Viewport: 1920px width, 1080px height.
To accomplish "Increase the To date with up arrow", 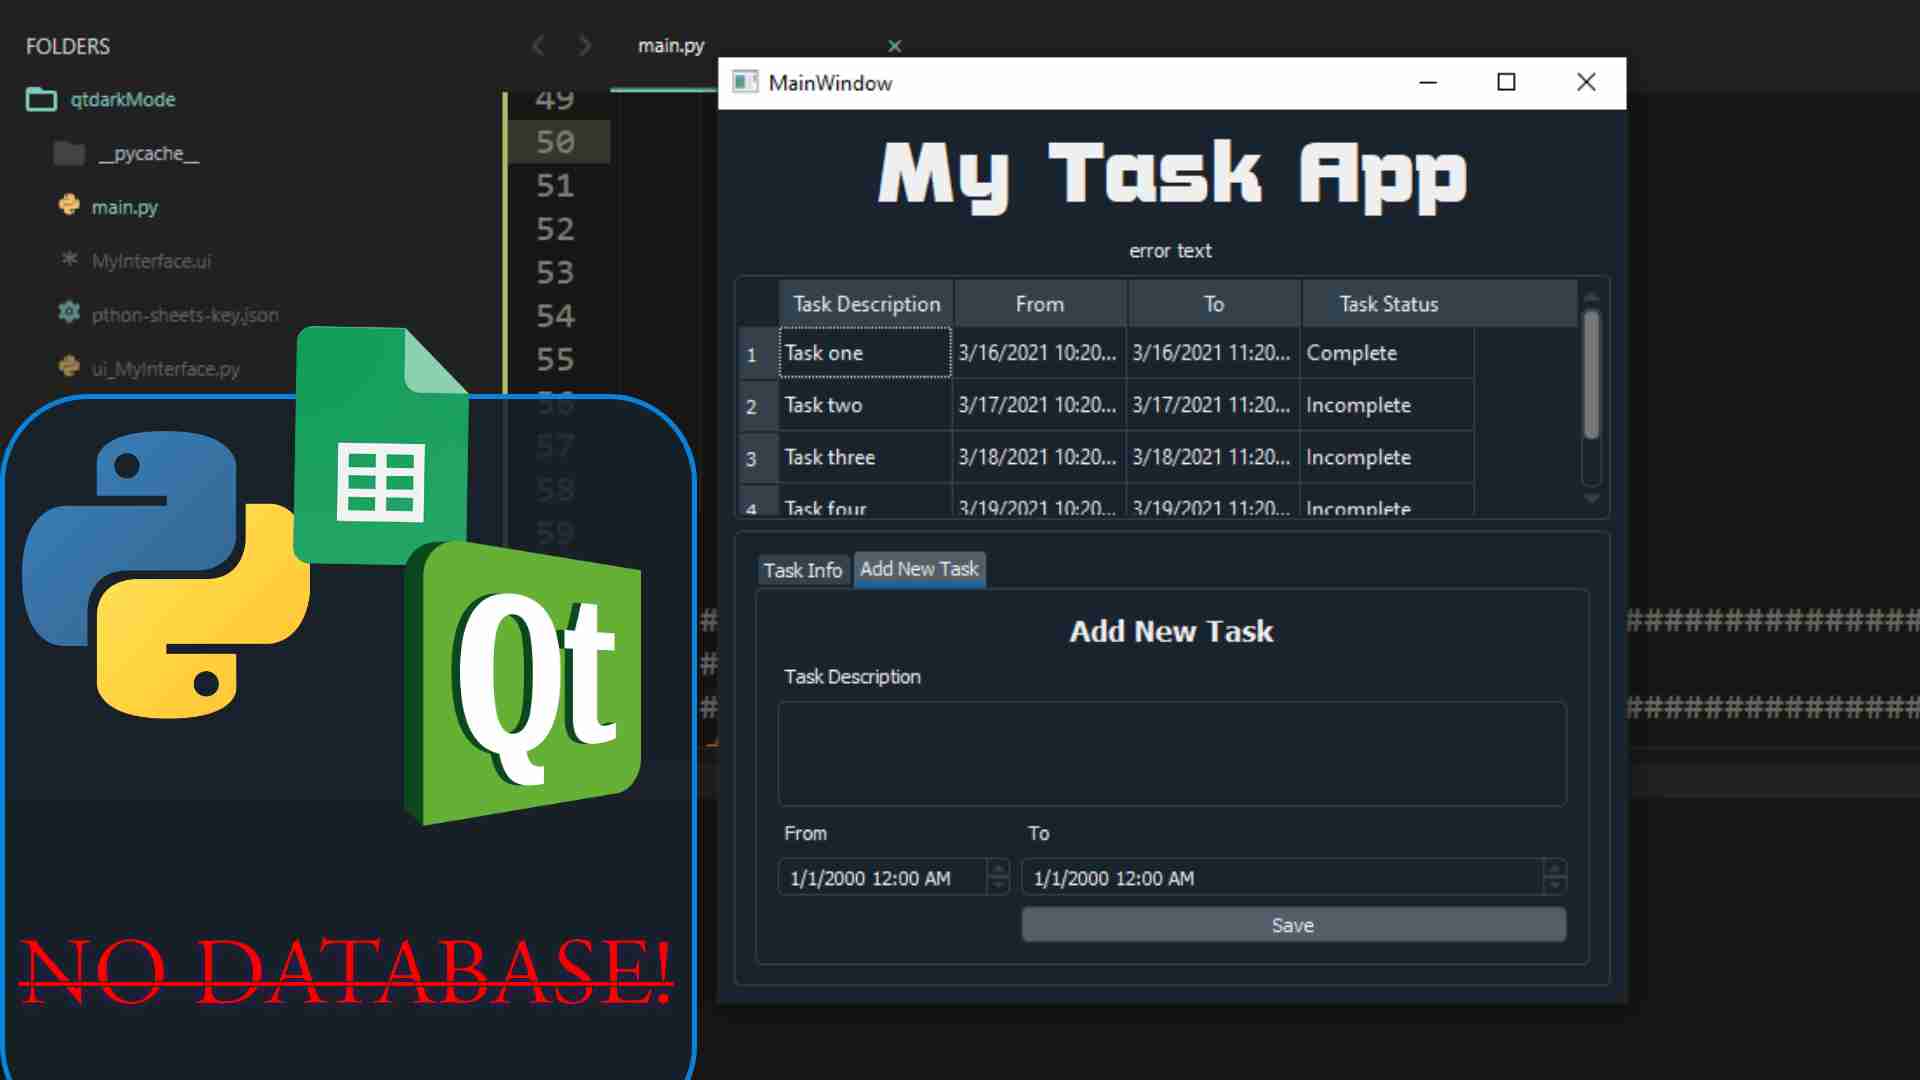I will (1554, 869).
